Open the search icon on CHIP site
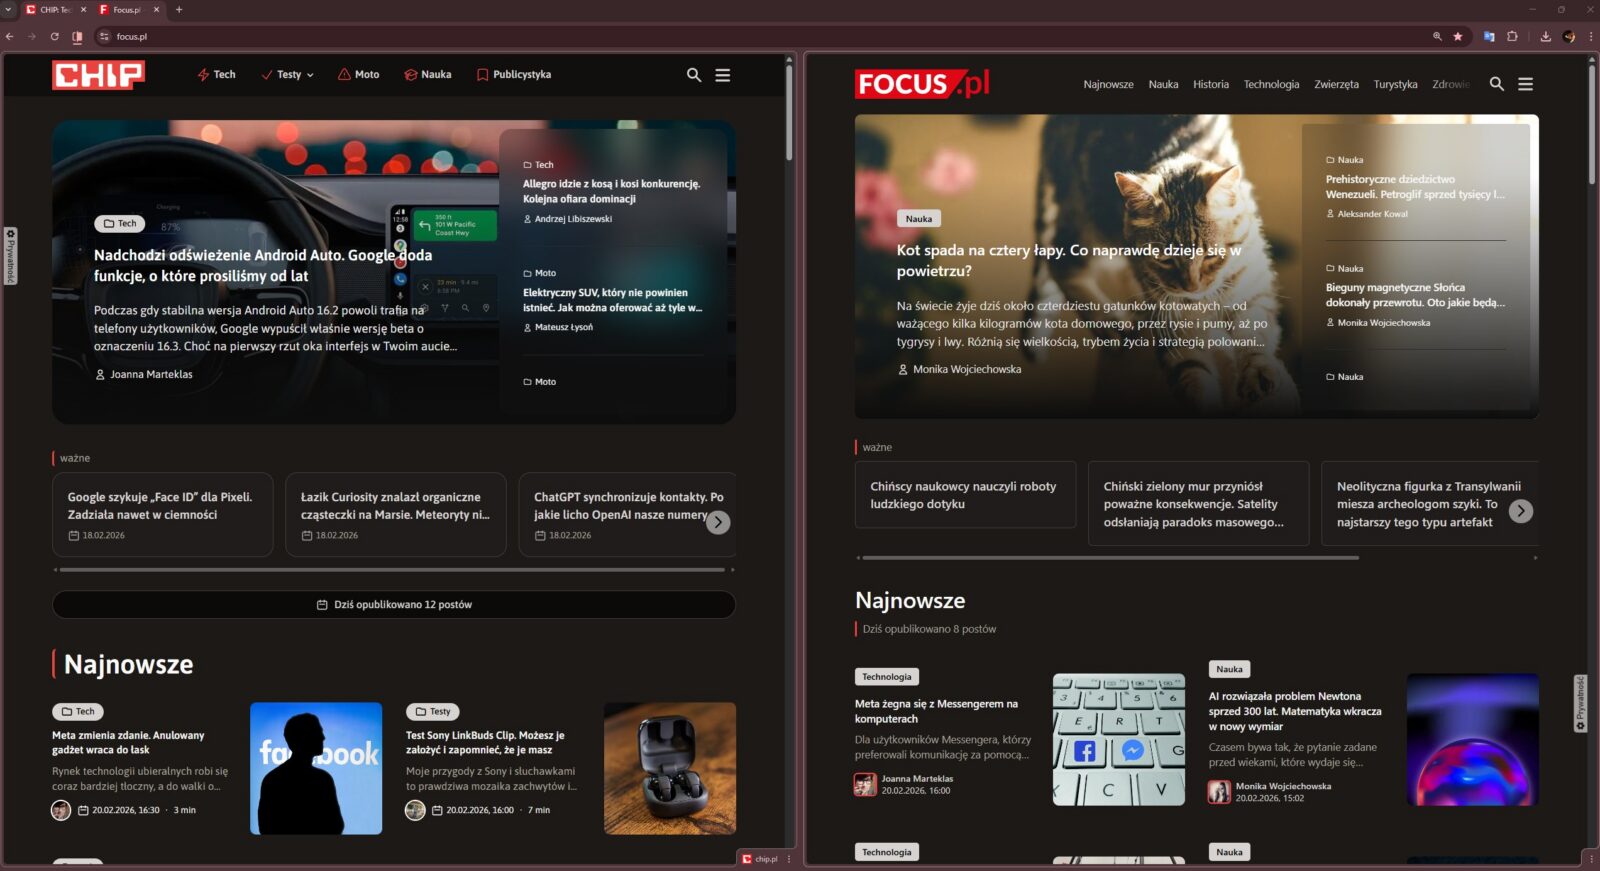This screenshot has height=871, width=1600. point(693,75)
